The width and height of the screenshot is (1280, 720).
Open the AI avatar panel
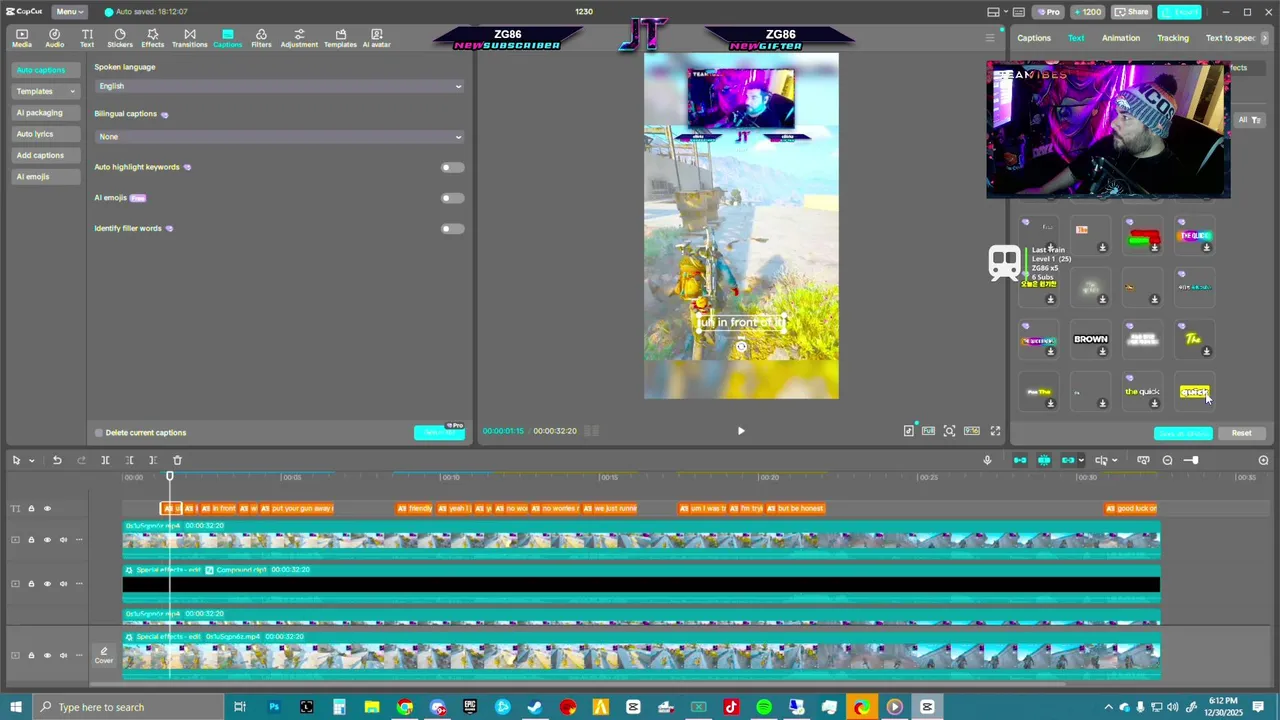[x=377, y=38]
